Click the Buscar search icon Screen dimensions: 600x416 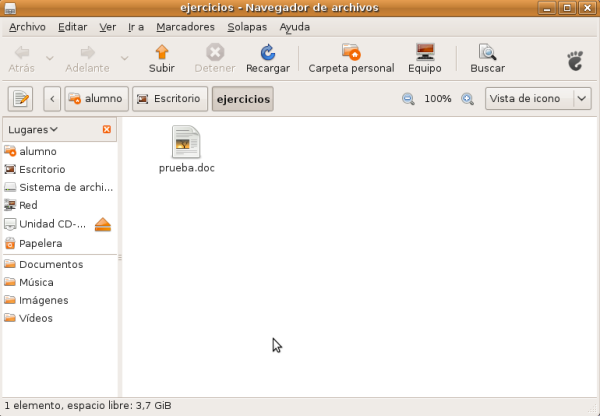coord(487,52)
